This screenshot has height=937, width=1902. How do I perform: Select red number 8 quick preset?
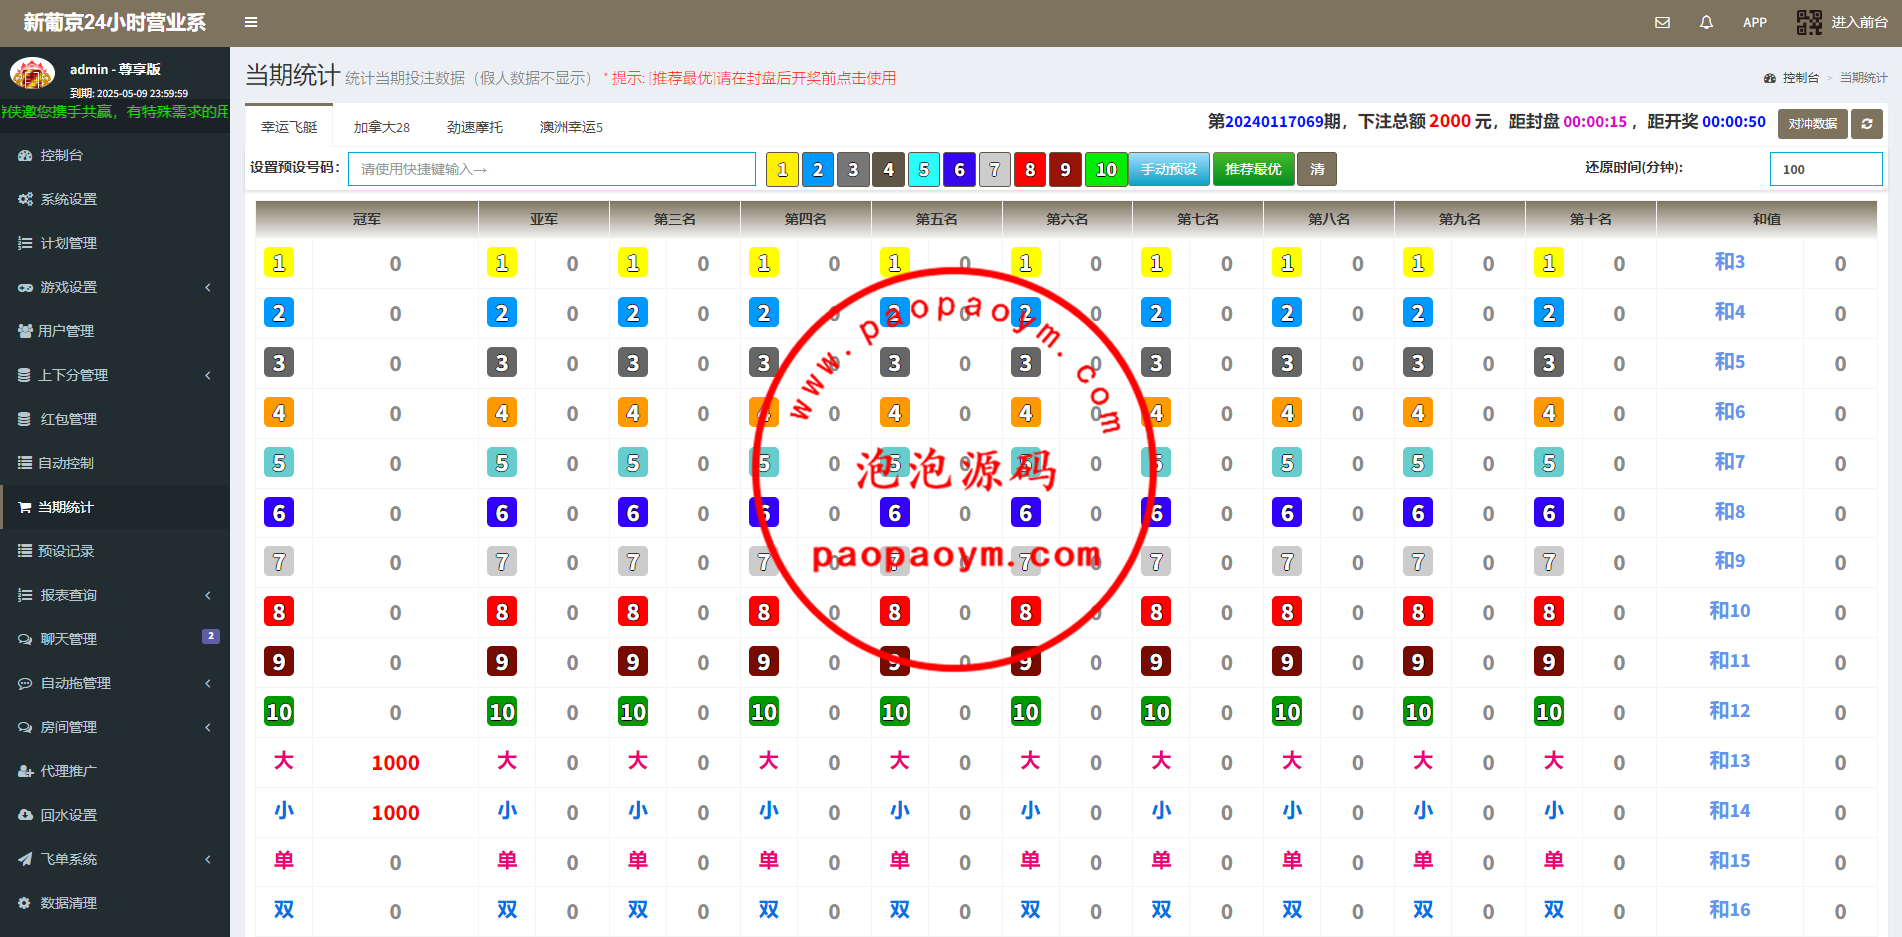coord(1029,170)
